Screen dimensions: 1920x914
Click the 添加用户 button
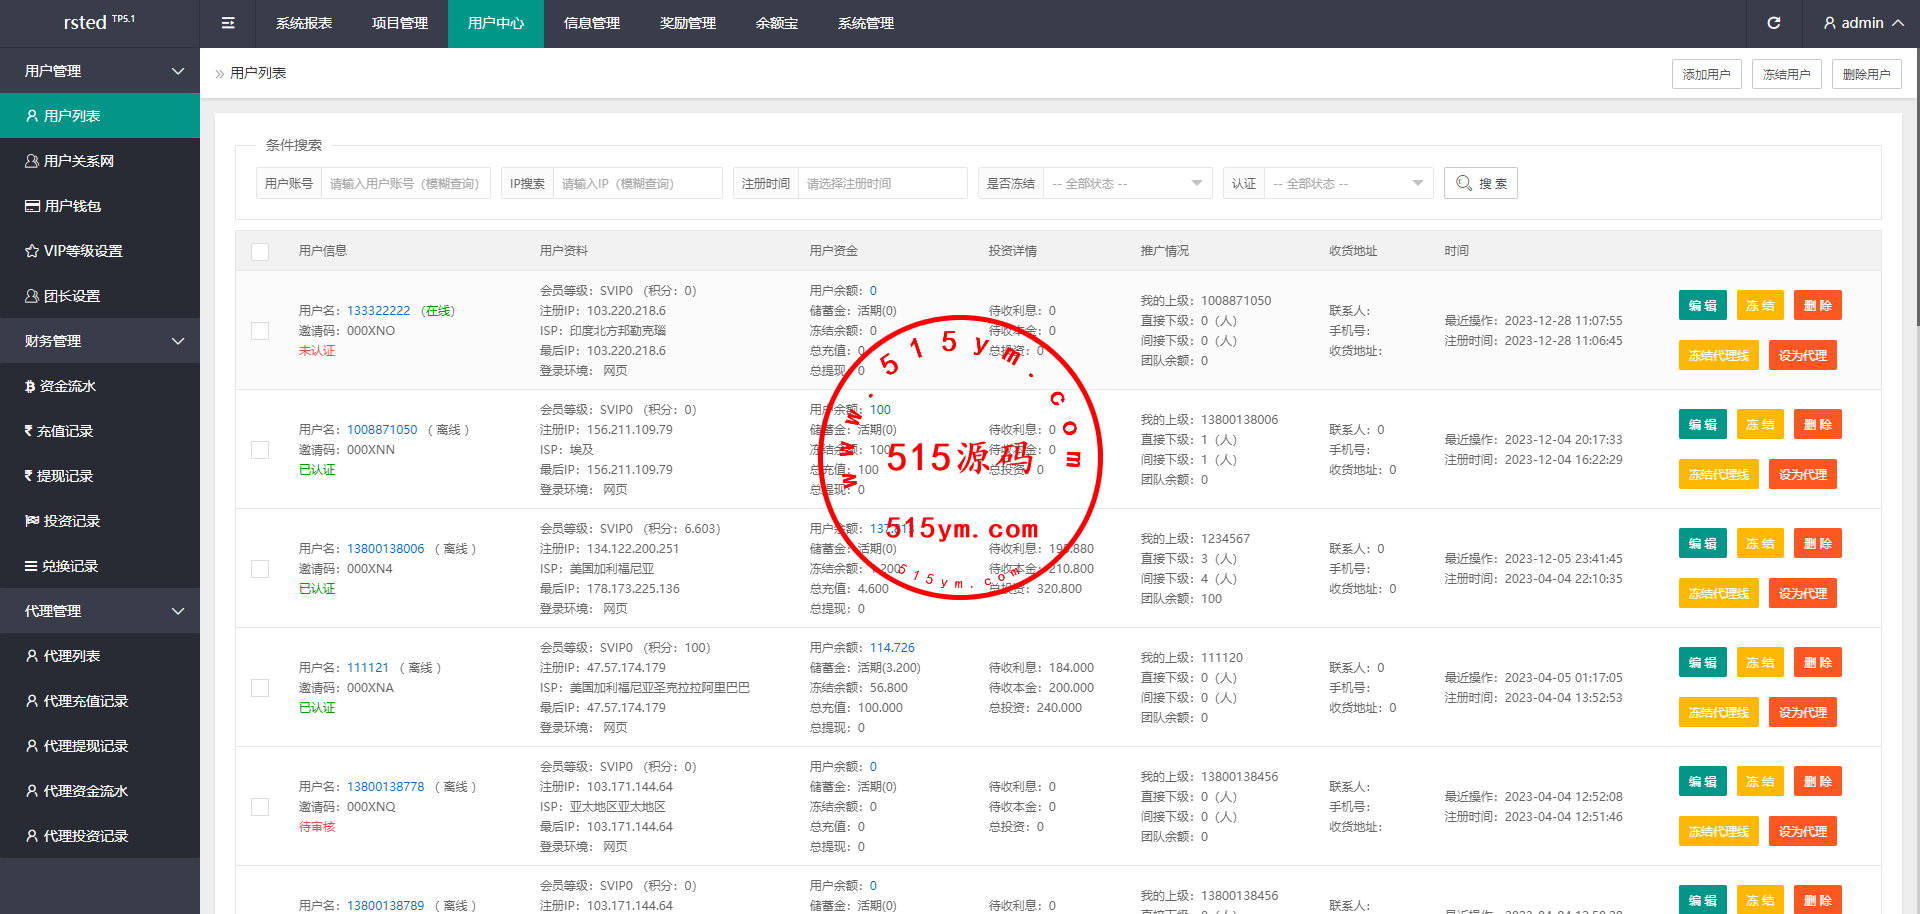(x=1706, y=74)
